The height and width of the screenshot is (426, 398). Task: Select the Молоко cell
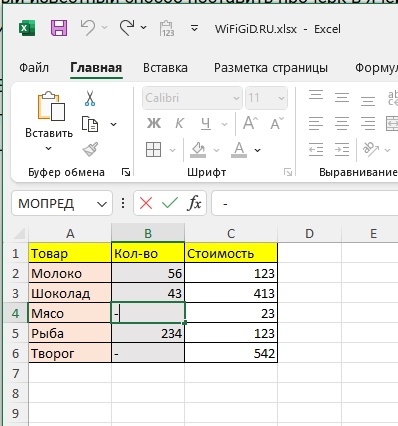[70, 273]
